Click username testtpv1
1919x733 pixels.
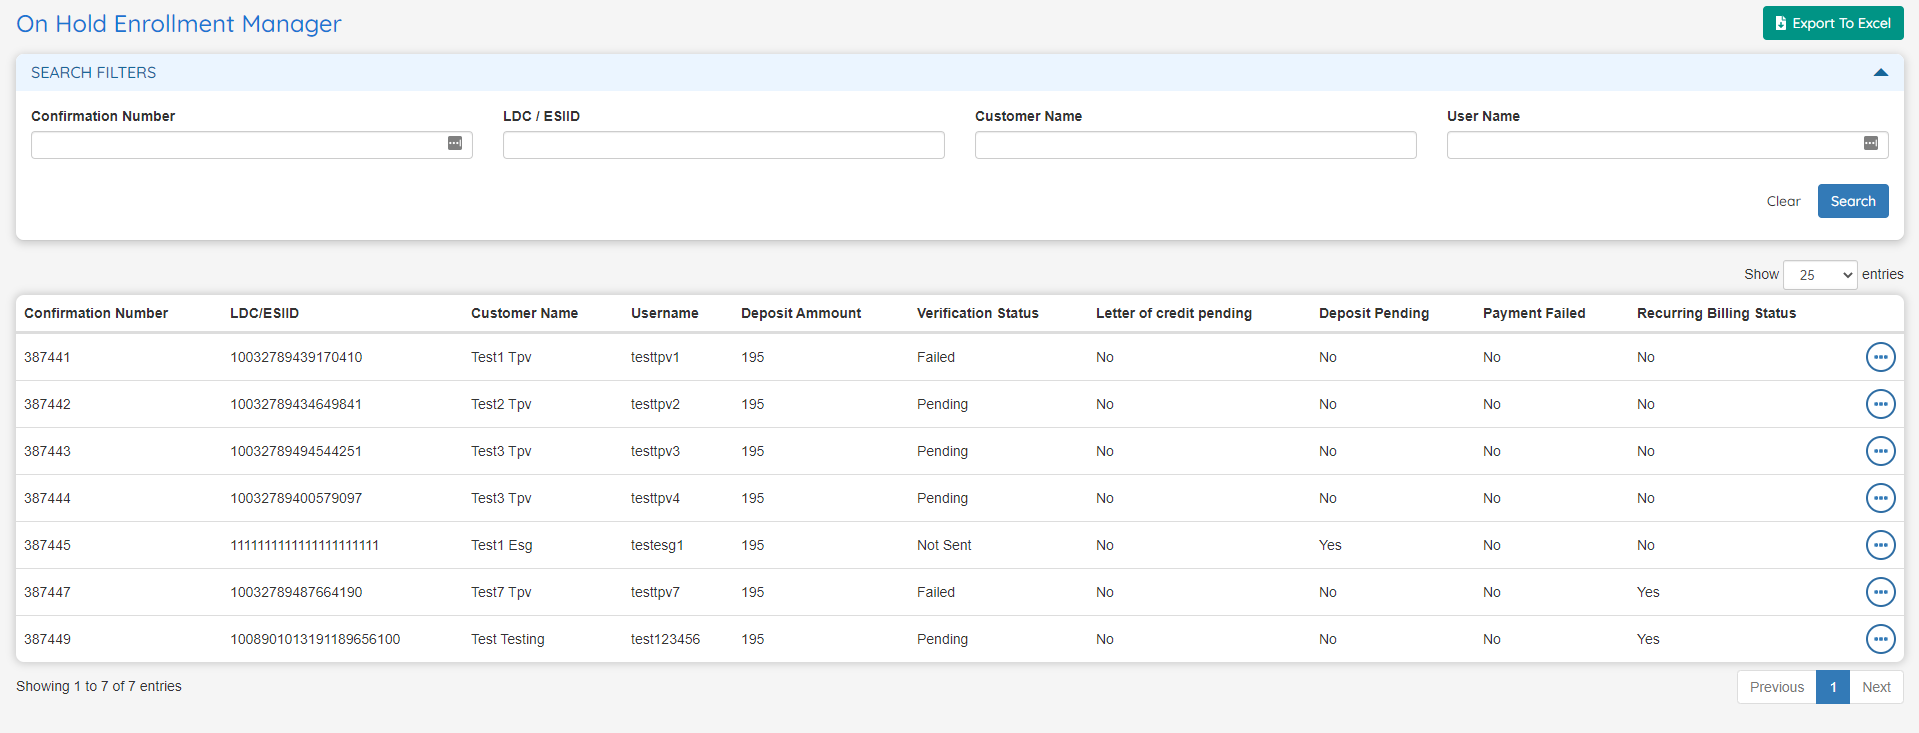point(655,357)
